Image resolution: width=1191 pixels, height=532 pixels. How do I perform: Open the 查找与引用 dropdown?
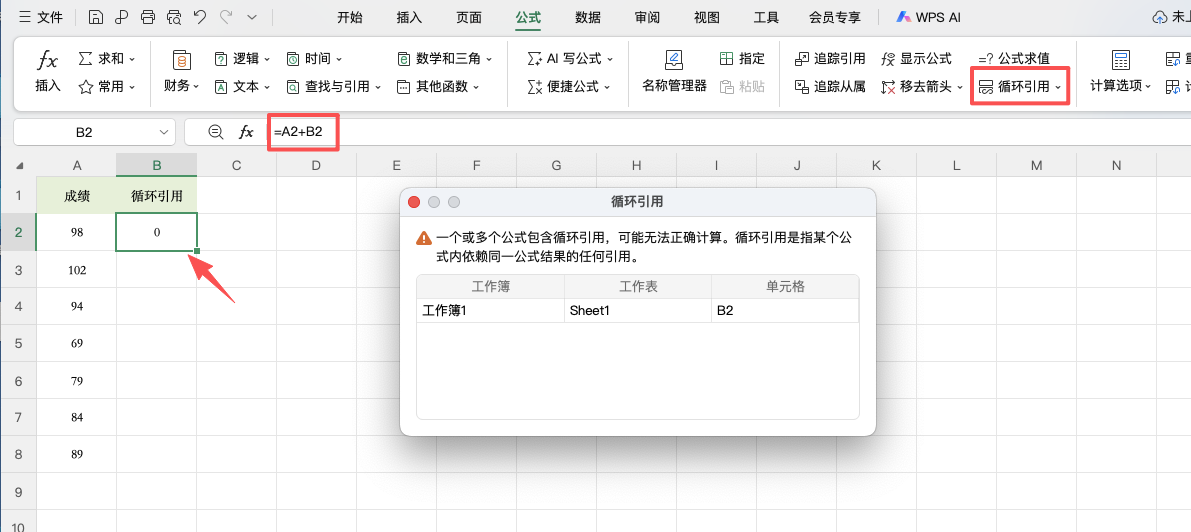click(333, 87)
